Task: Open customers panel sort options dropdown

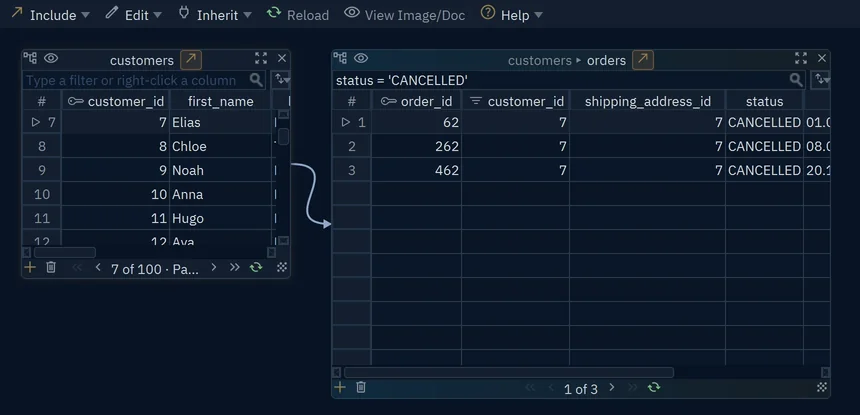Action: (281, 80)
